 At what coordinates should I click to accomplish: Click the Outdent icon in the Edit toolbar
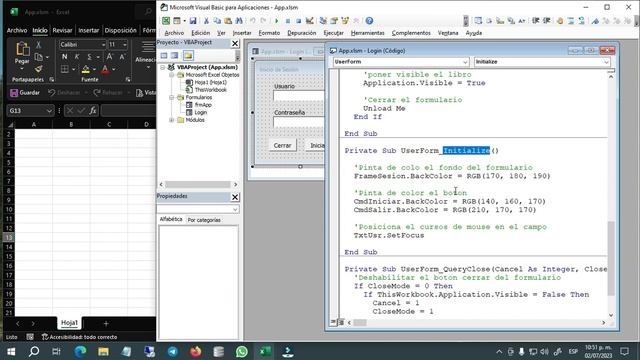[x=547, y=20]
